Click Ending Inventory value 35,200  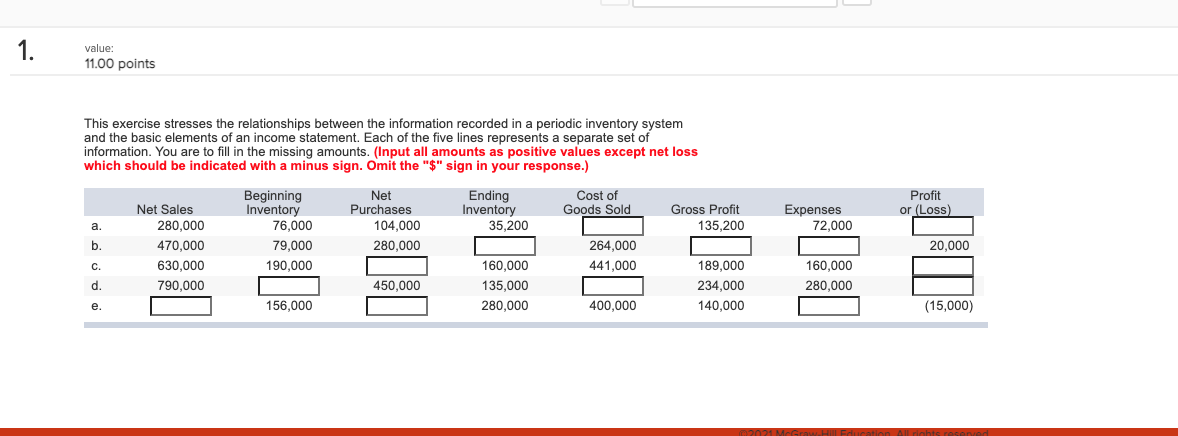[509, 226]
